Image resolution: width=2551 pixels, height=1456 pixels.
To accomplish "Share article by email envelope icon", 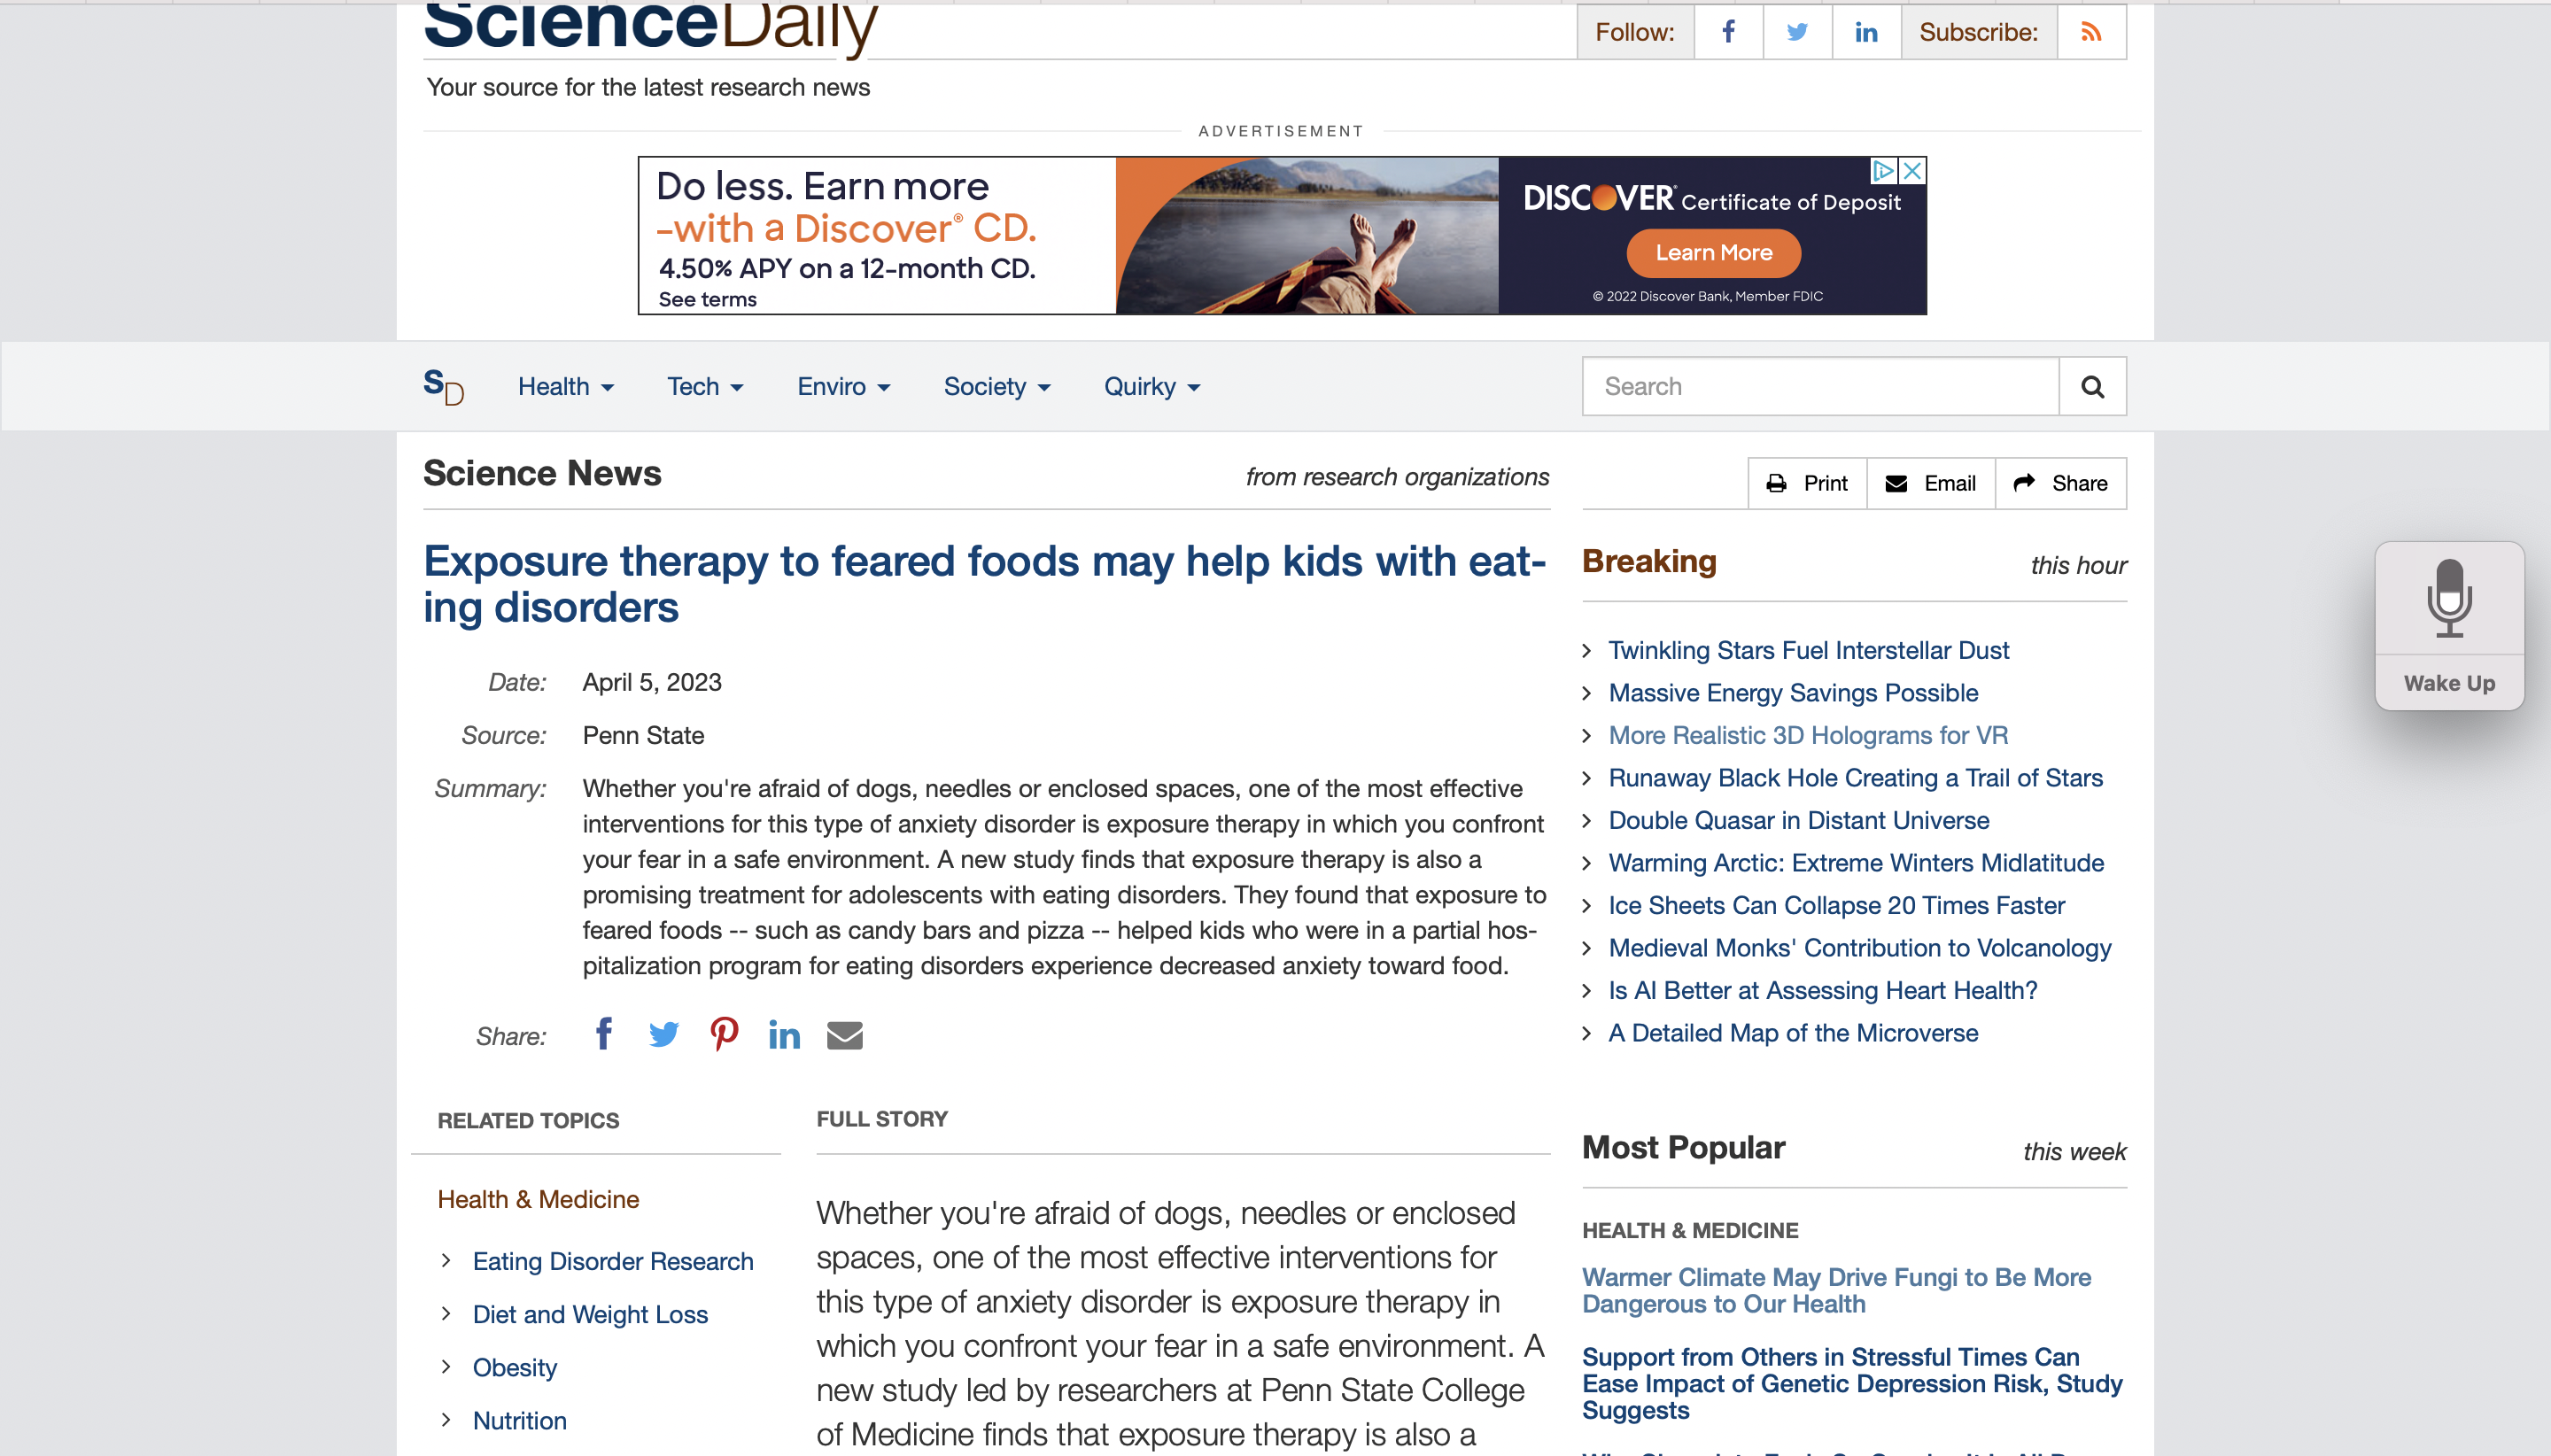I will (x=845, y=1035).
